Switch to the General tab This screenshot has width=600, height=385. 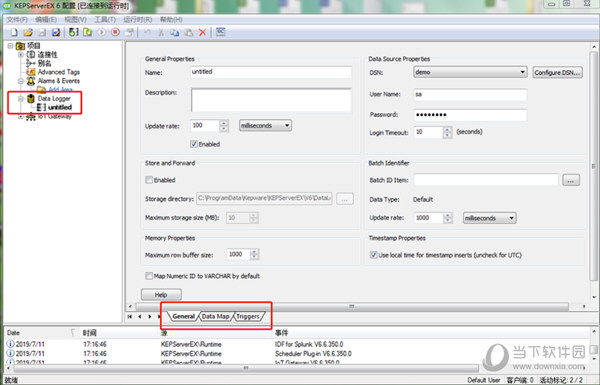coord(183,316)
